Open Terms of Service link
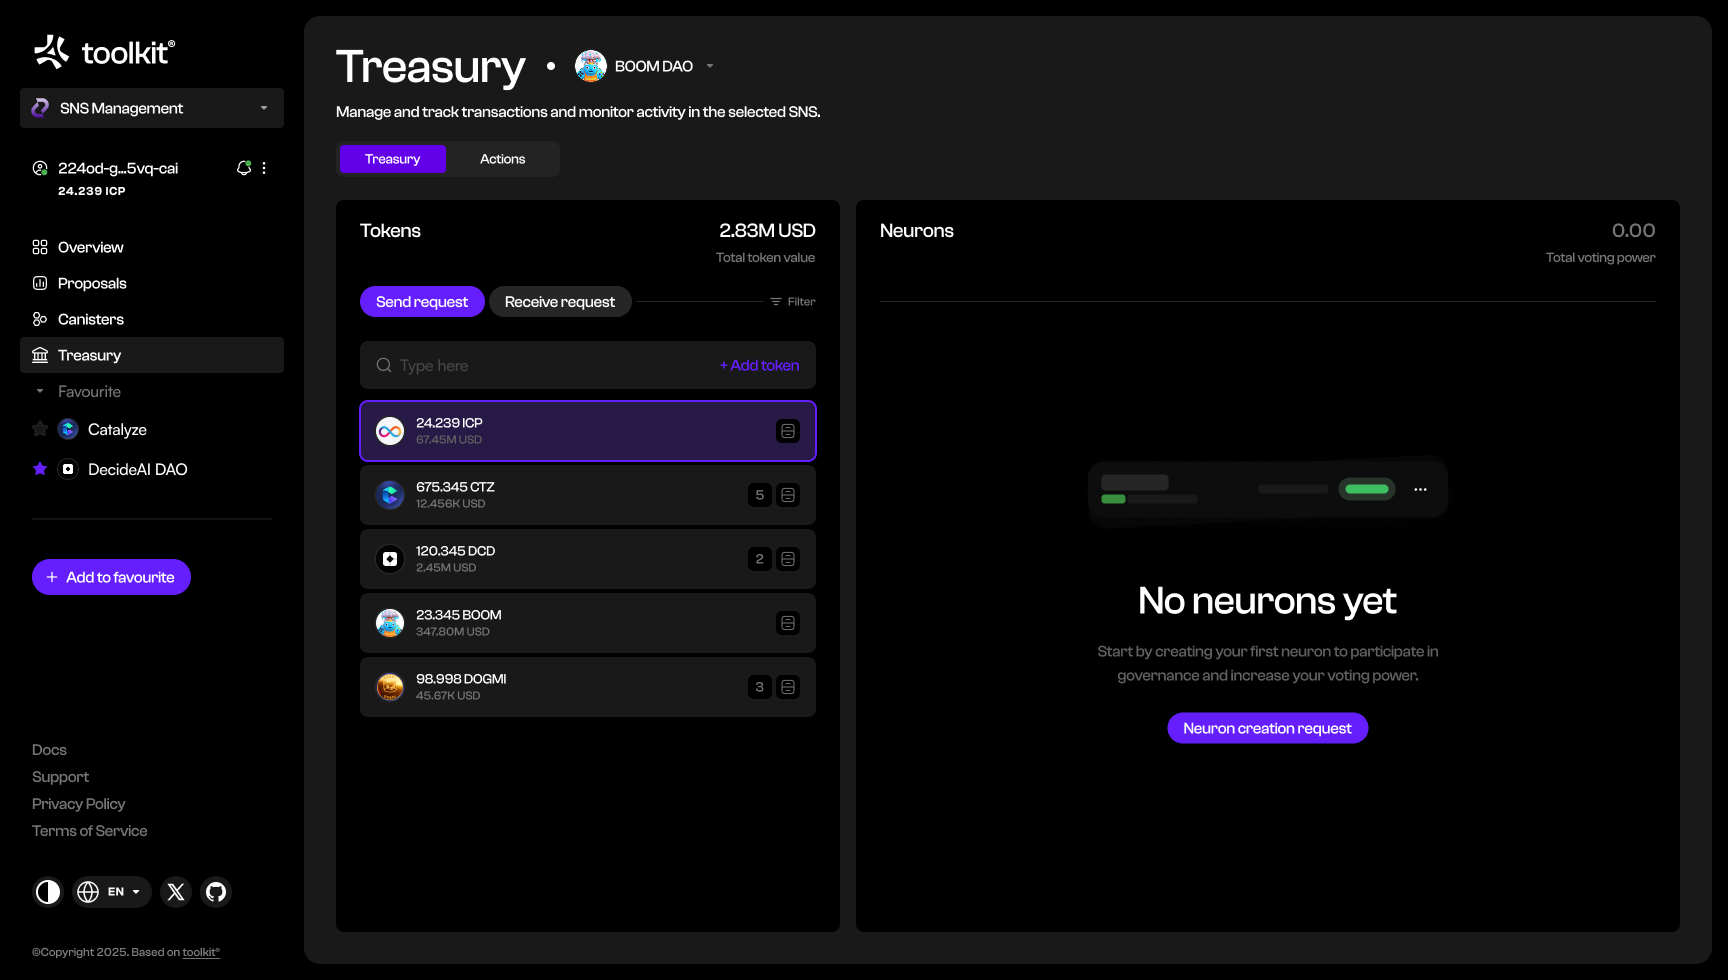 89,831
